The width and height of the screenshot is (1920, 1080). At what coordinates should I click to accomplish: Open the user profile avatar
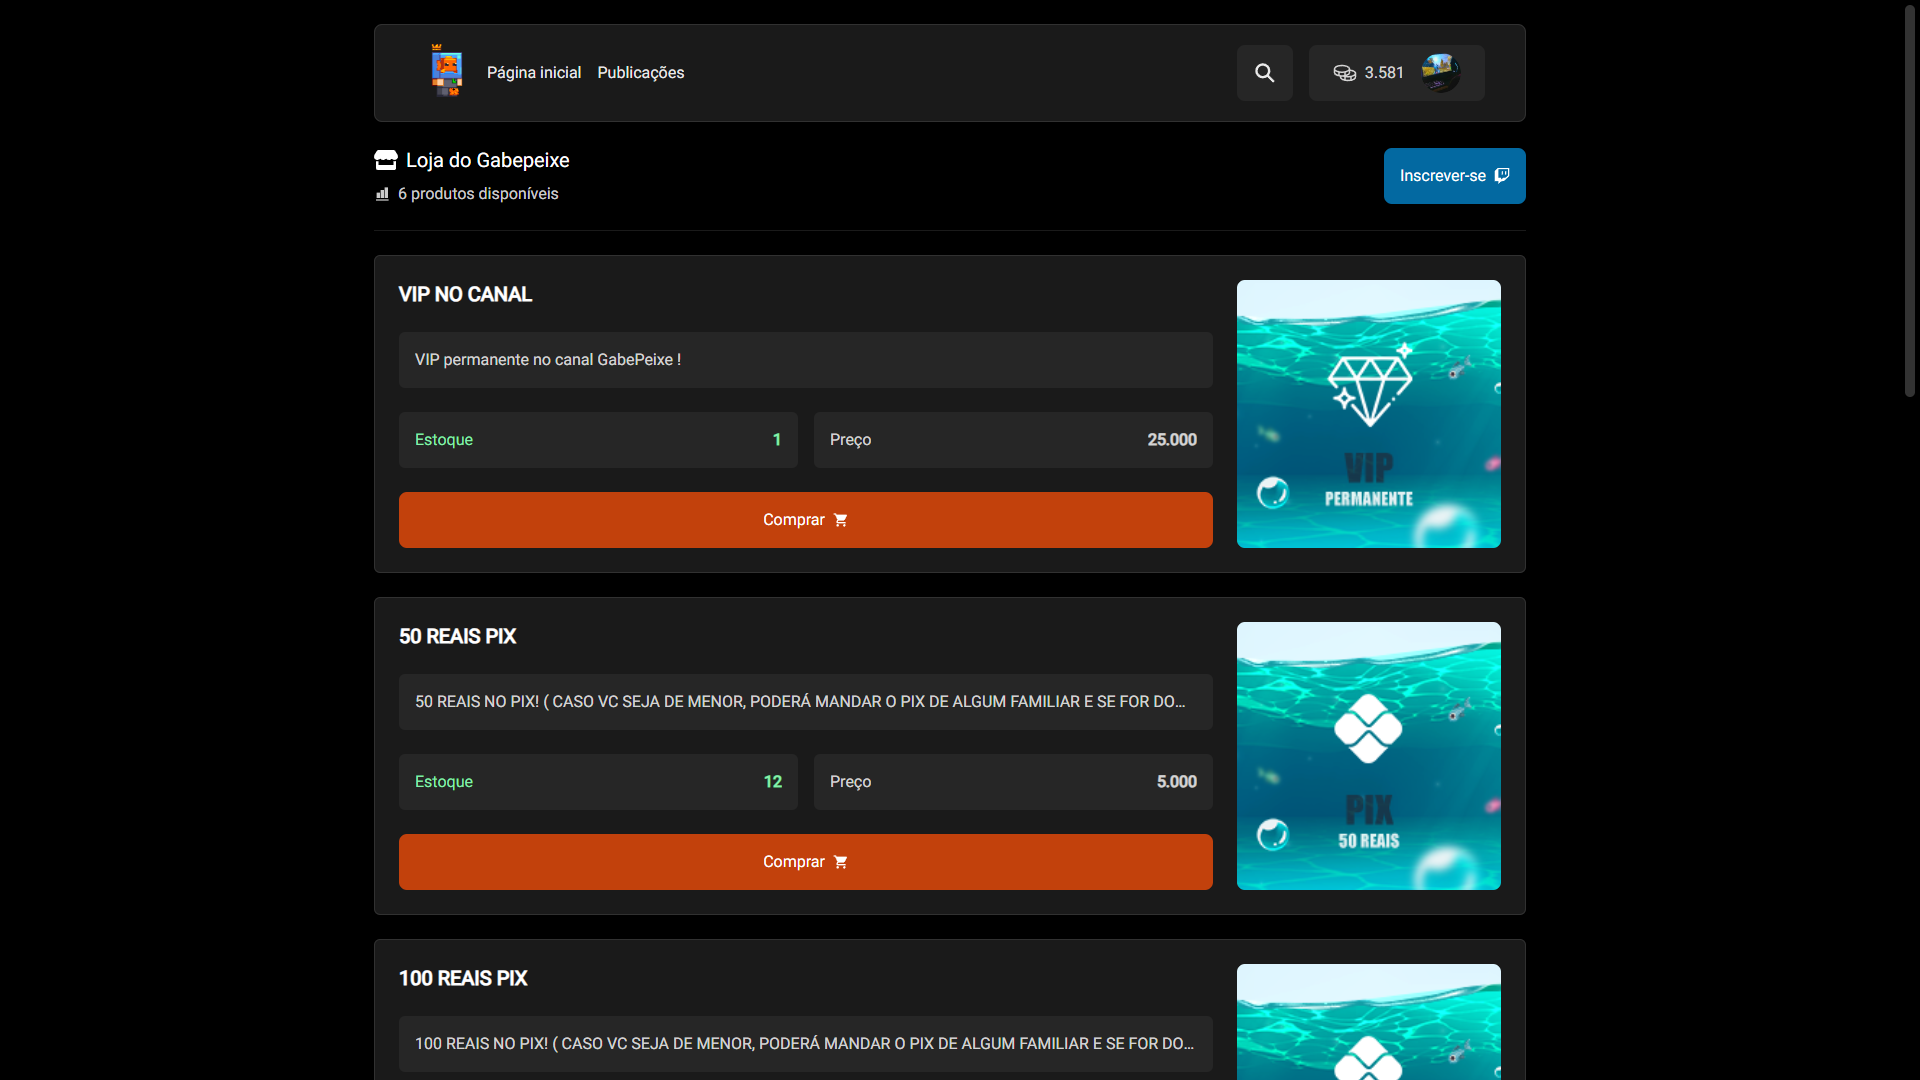click(1440, 73)
